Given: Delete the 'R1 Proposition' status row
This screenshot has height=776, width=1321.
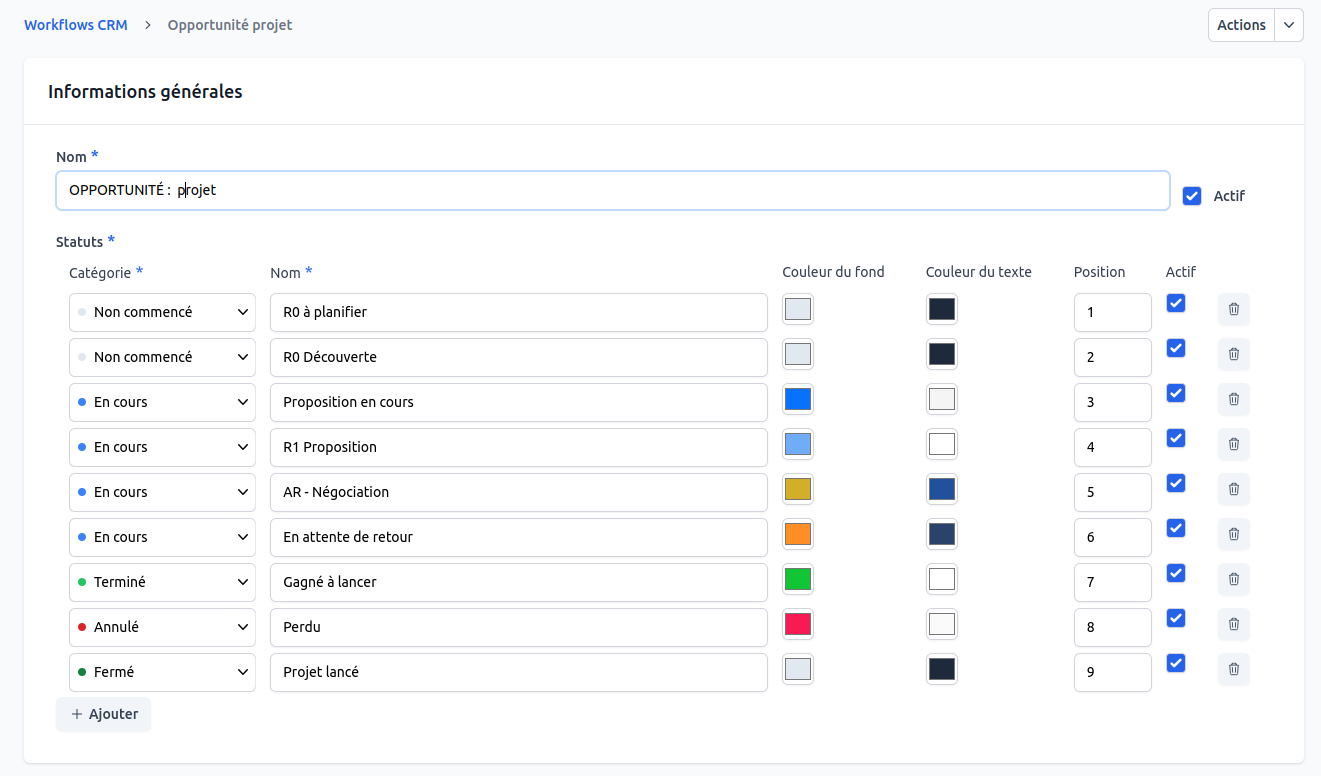Looking at the screenshot, I should (x=1233, y=444).
